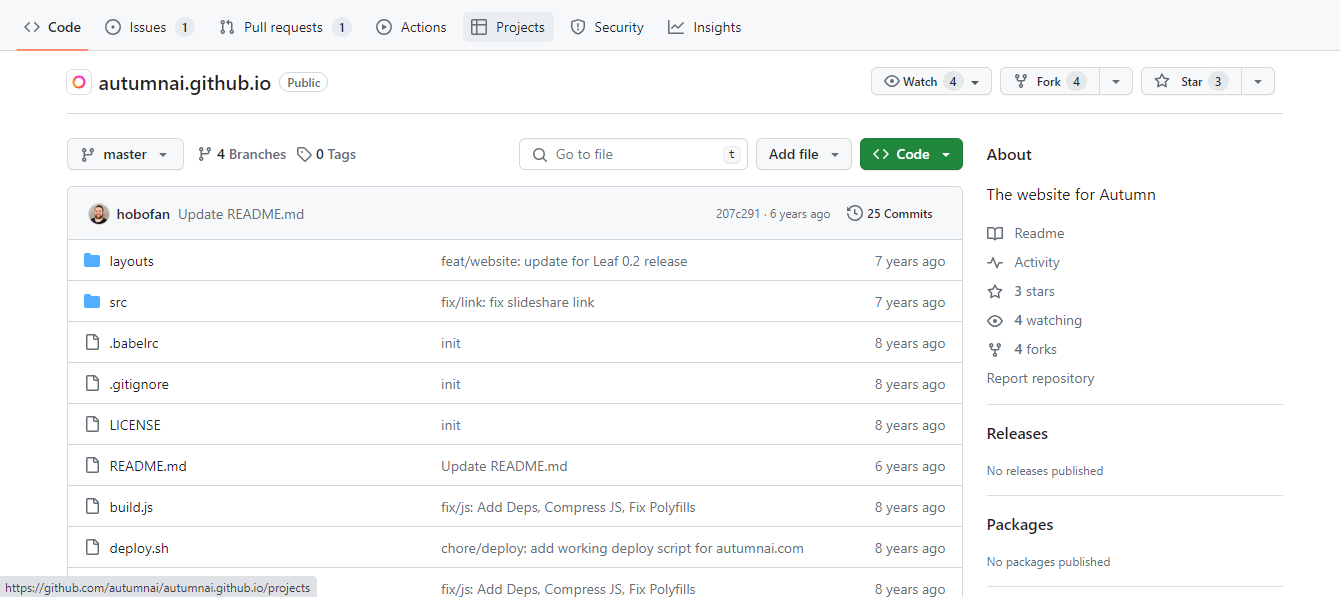Image resolution: width=1340 pixels, height=597 pixels.
Task: Click the file icon beside deploy.sh
Action: click(92, 548)
